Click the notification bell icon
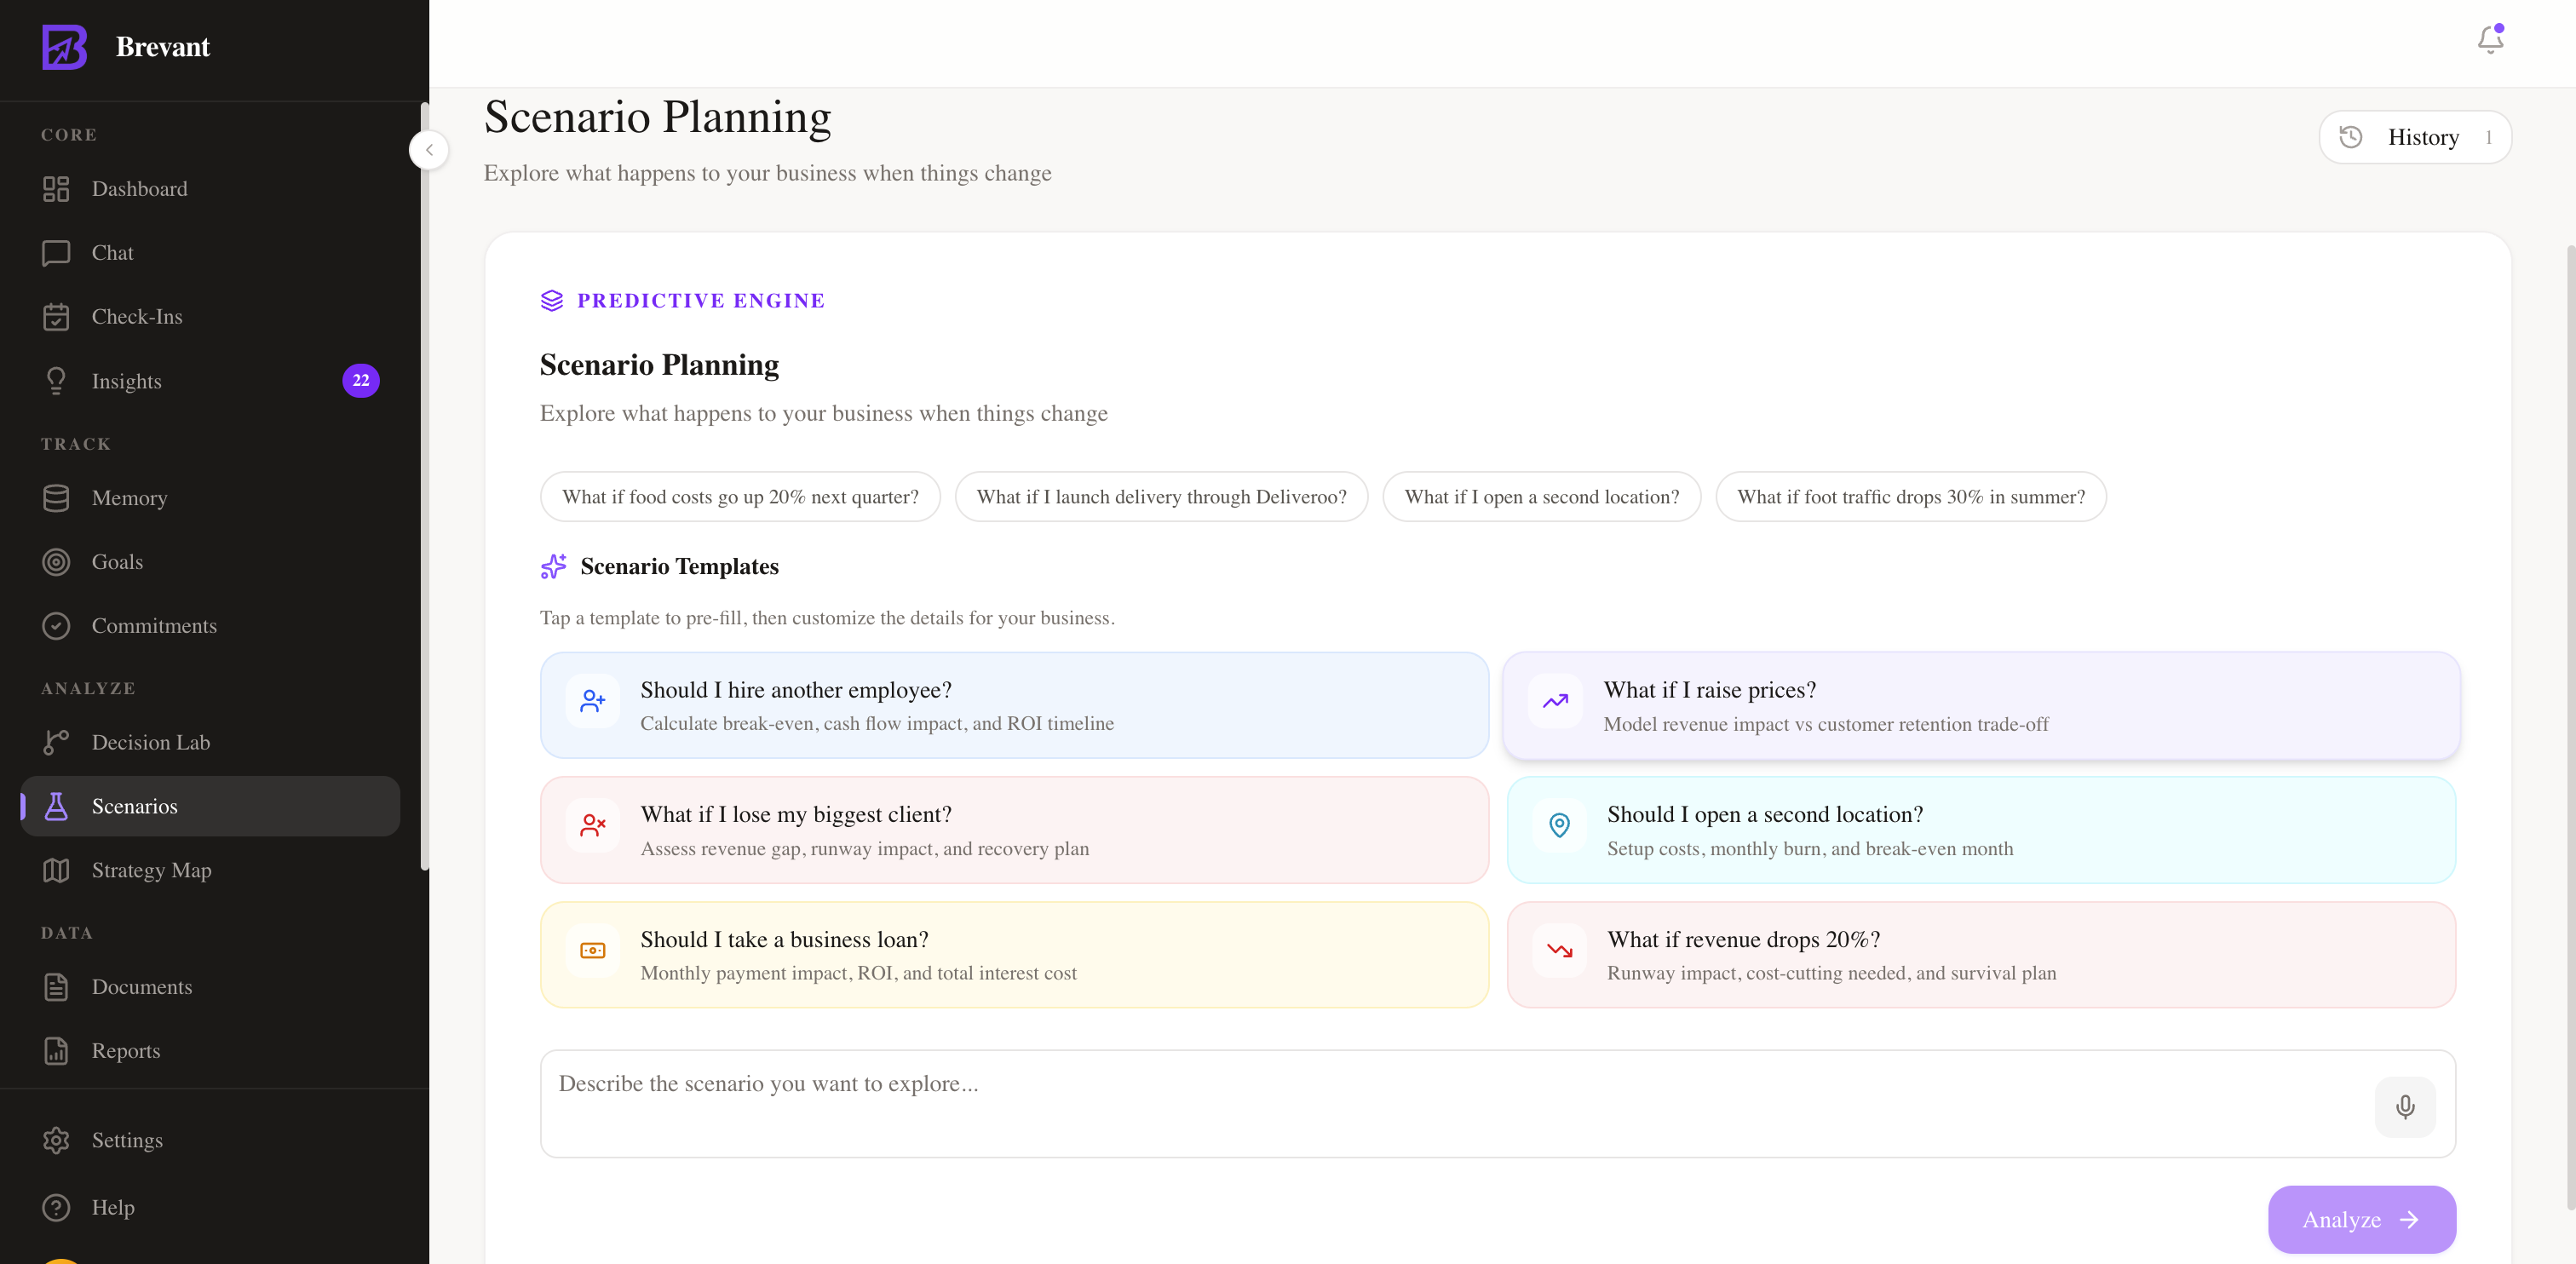This screenshot has width=2576, height=1264. click(2489, 40)
